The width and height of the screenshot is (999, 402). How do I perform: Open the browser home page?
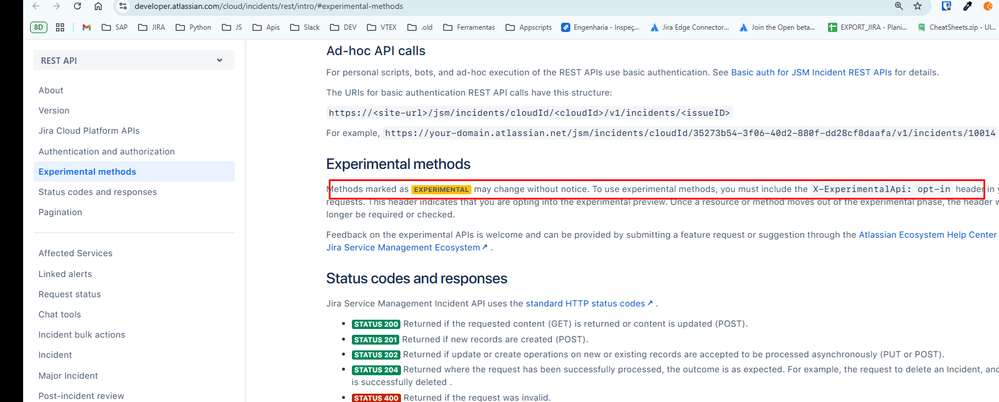tap(97, 6)
